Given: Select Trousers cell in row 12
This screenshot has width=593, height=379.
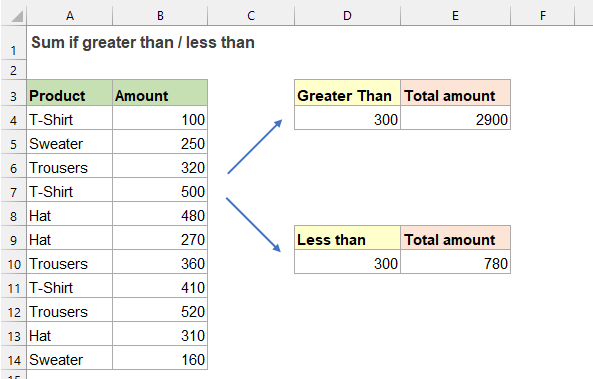Looking at the screenshot, I should 70,310.
